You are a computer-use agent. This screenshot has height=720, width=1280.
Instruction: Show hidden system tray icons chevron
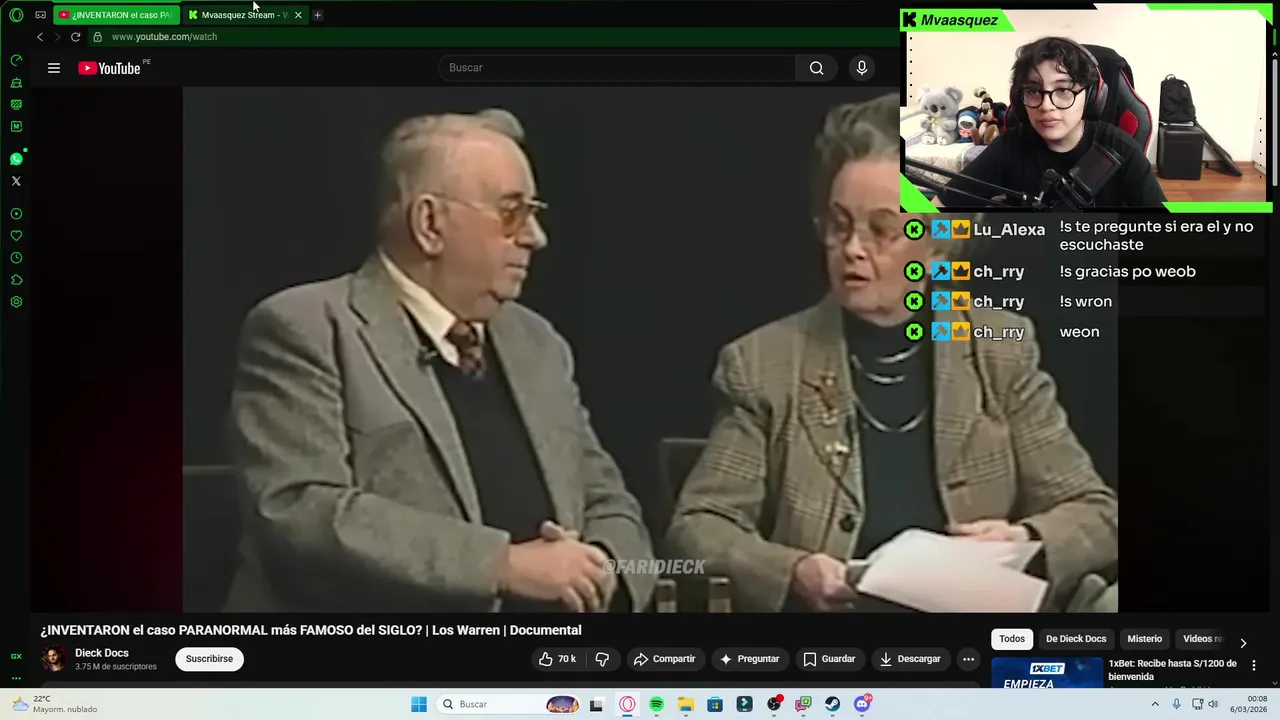click(x=1155, y=704)
